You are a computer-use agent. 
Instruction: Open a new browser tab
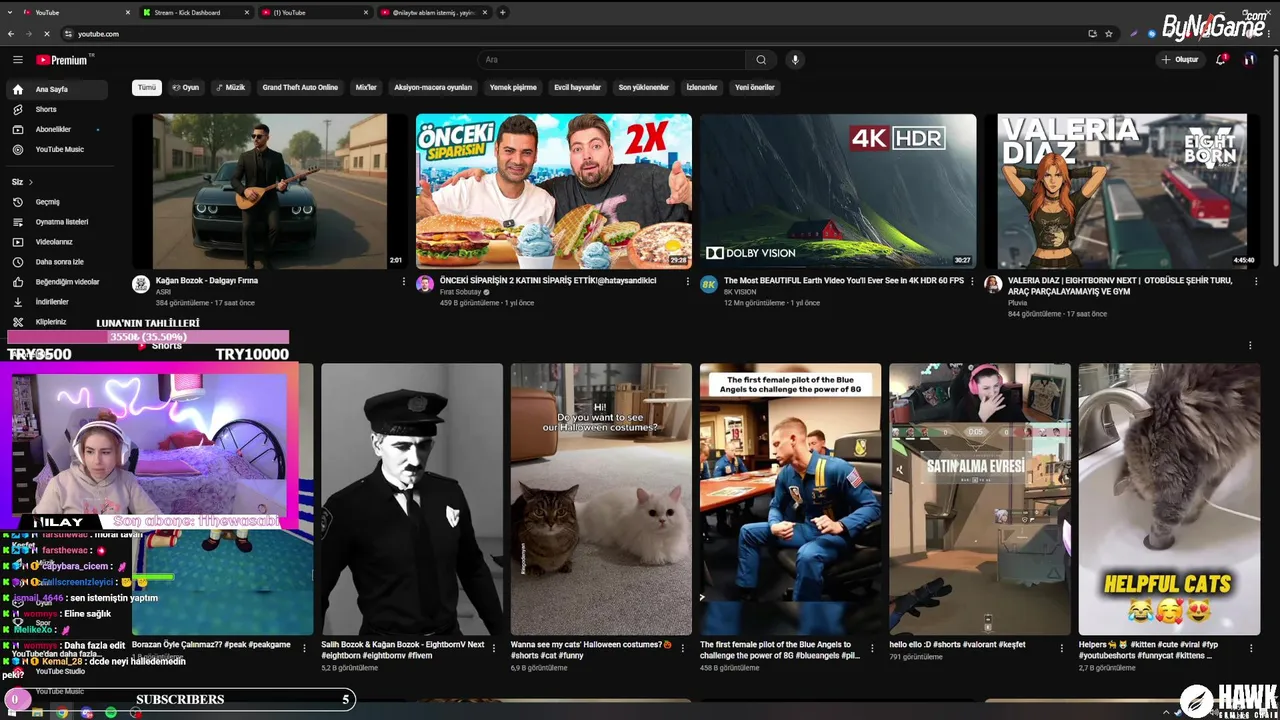pyautogui.click(x=502, y=12)
